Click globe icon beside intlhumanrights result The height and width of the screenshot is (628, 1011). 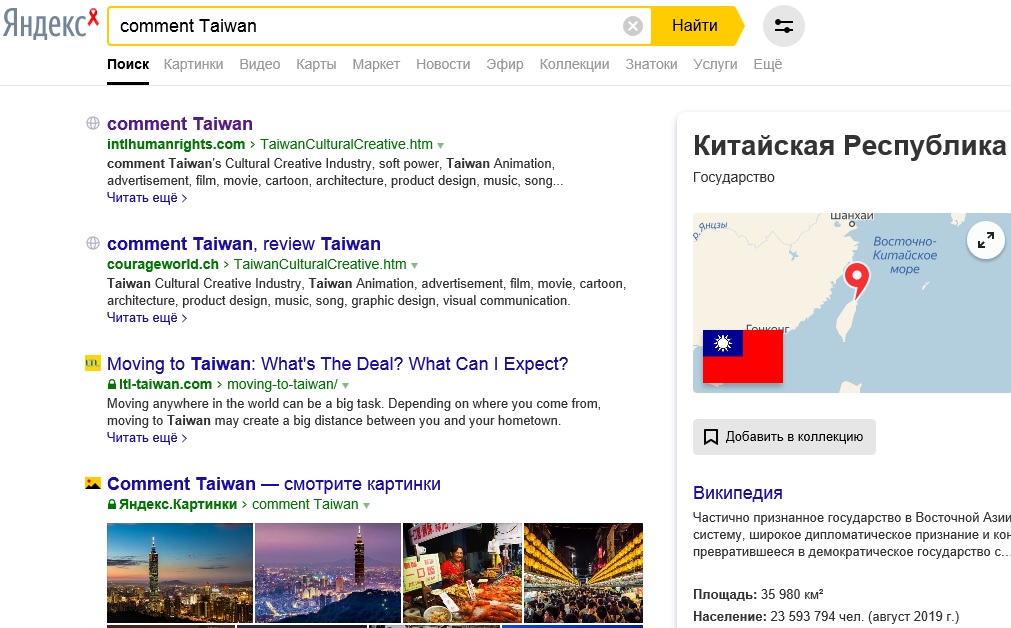click(x=93, y=124)
